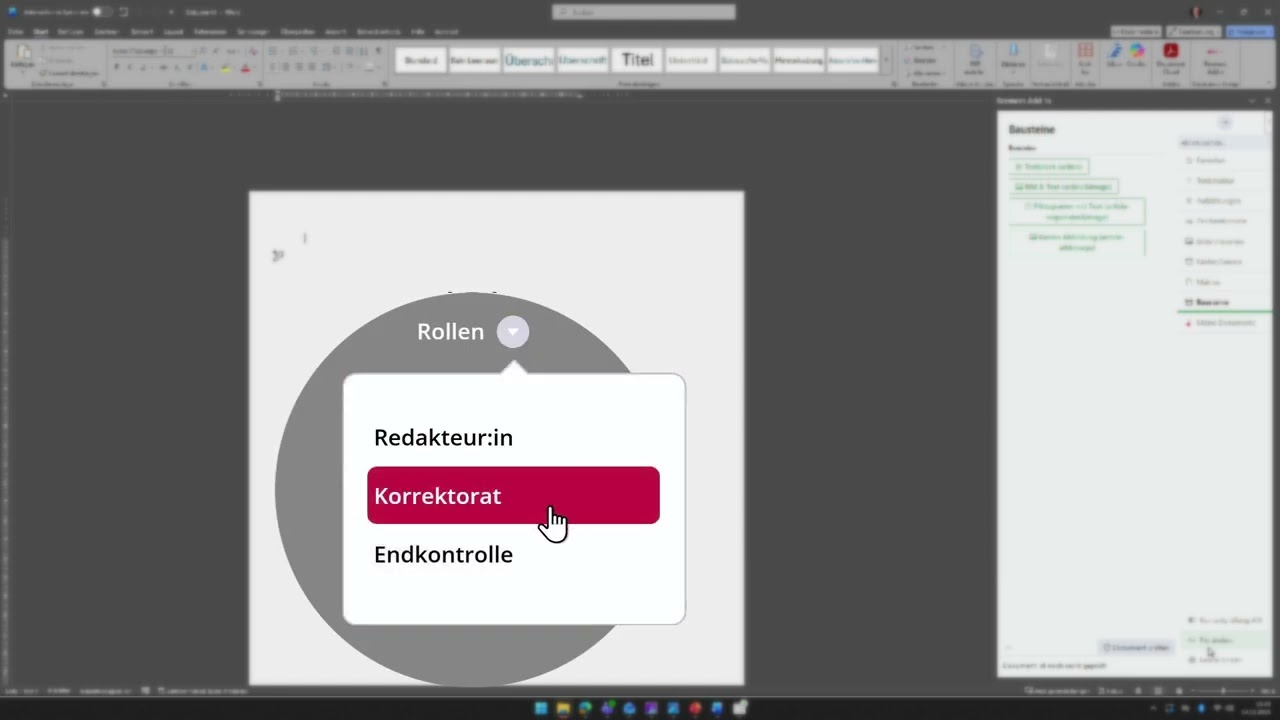The height and width of the screenshot is (720, 1280).
Task: Open the Rollen dropdown arrow
Action: pyautogui.click(x=513, y=332)
